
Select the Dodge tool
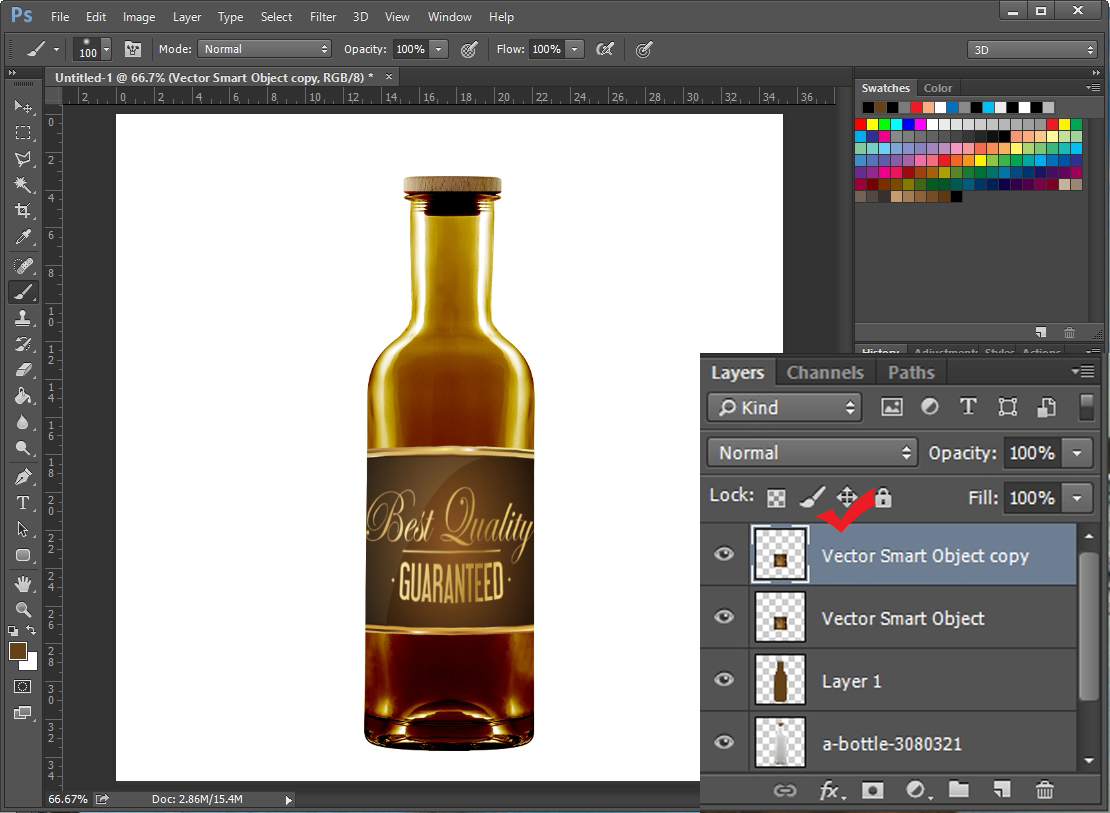(23, 448)
